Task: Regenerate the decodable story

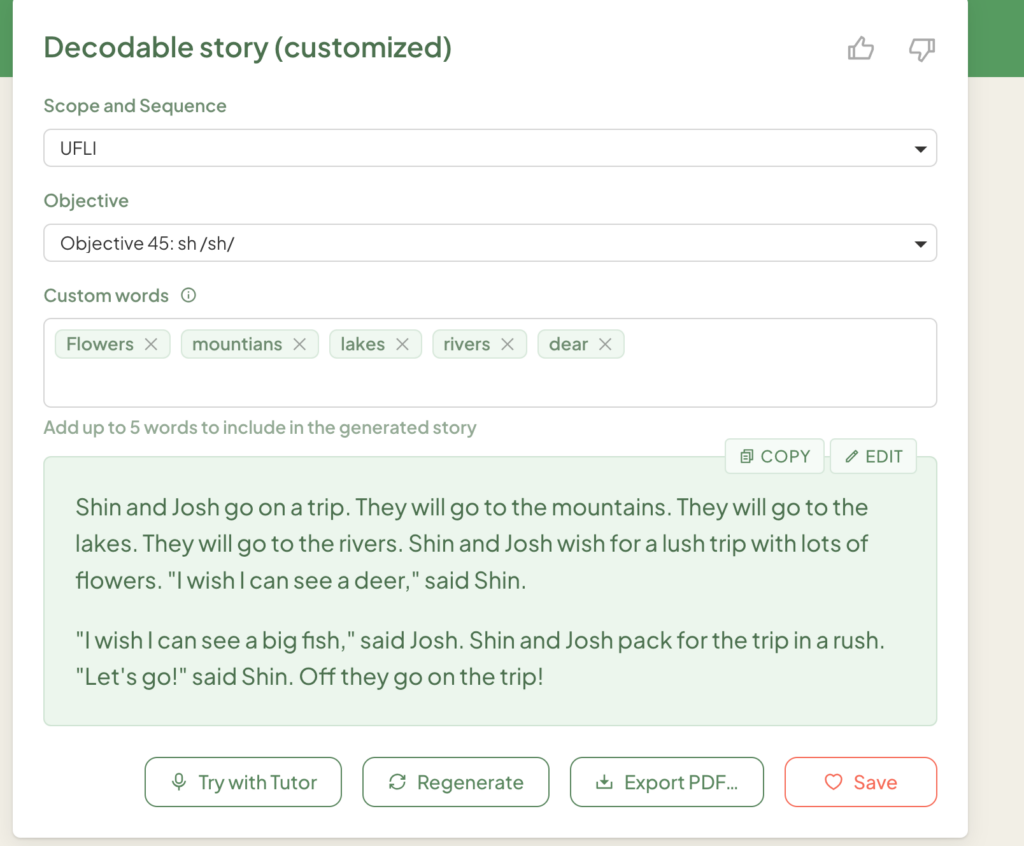Action: [x=456, y=782]
